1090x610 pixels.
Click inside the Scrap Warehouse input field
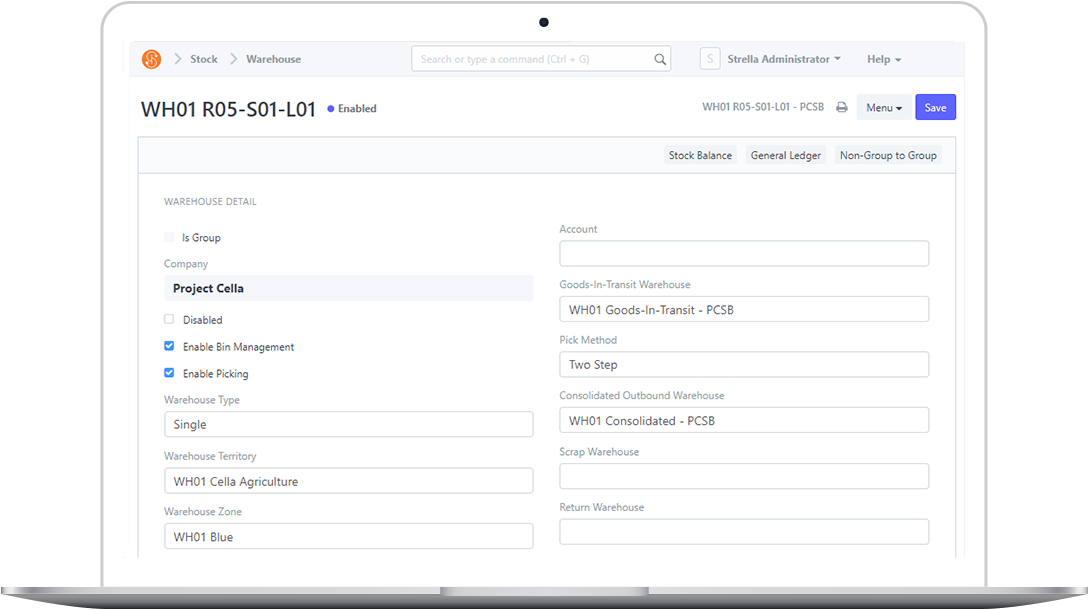click(744, 476)
